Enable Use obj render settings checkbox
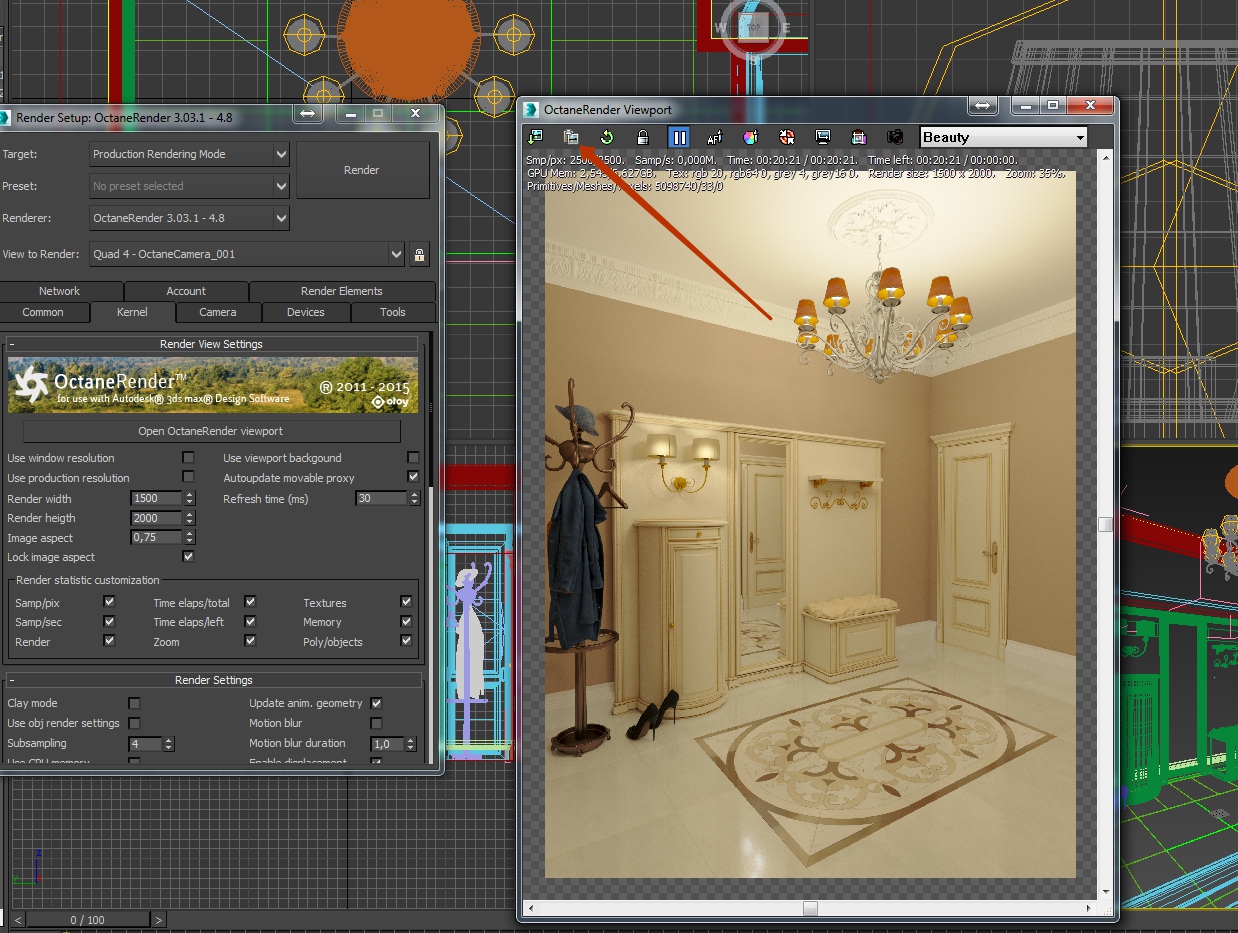This screenshot has height=933, width=1238. coord(134,723)
